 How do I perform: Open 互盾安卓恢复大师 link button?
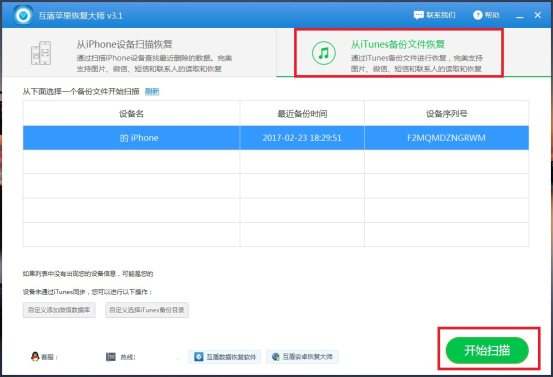tap(302, 357)
